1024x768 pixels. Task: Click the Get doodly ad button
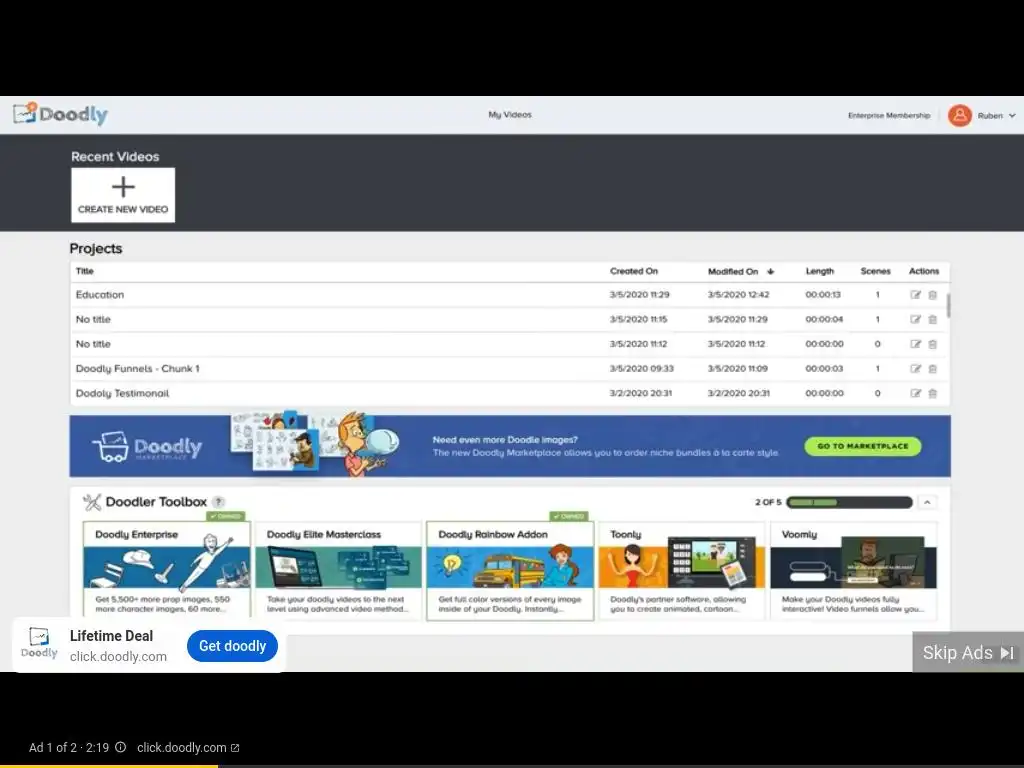(x=232, y=646)
